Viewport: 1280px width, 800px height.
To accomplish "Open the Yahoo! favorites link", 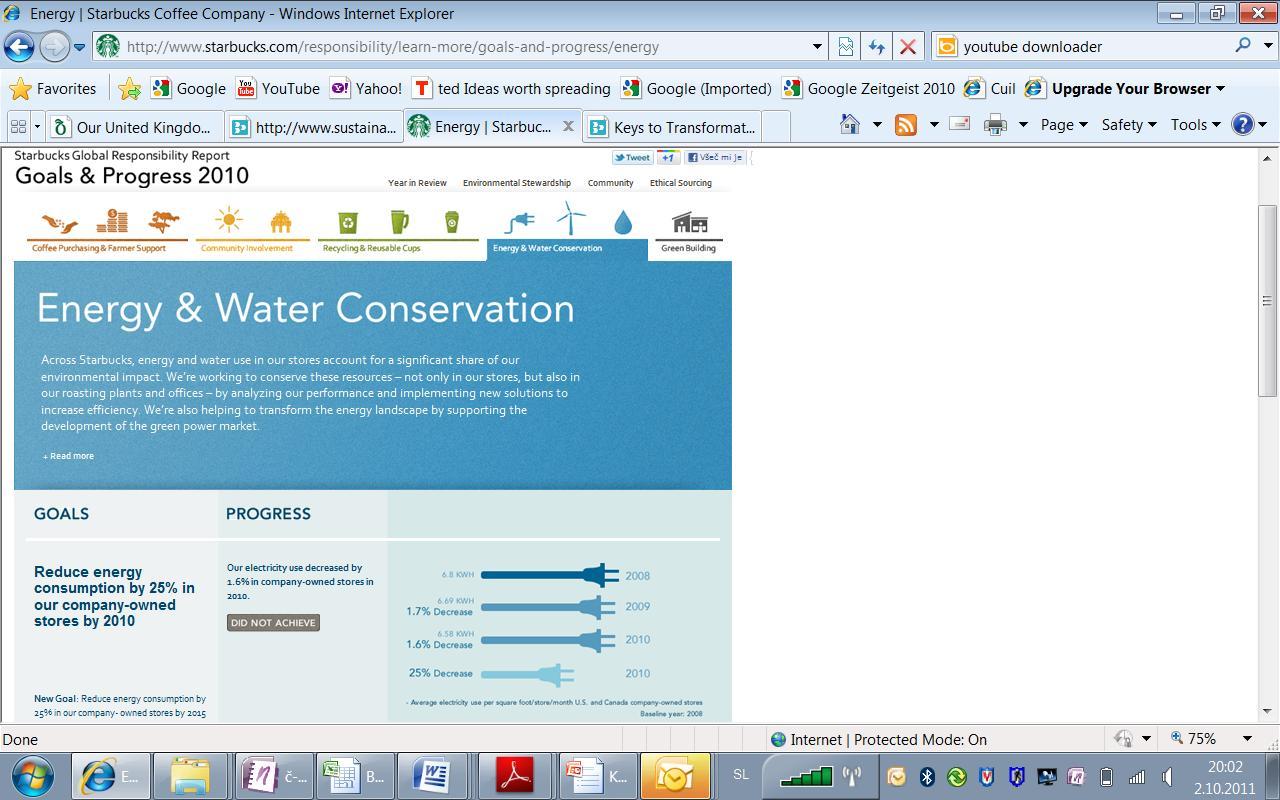I will [366, 88].
